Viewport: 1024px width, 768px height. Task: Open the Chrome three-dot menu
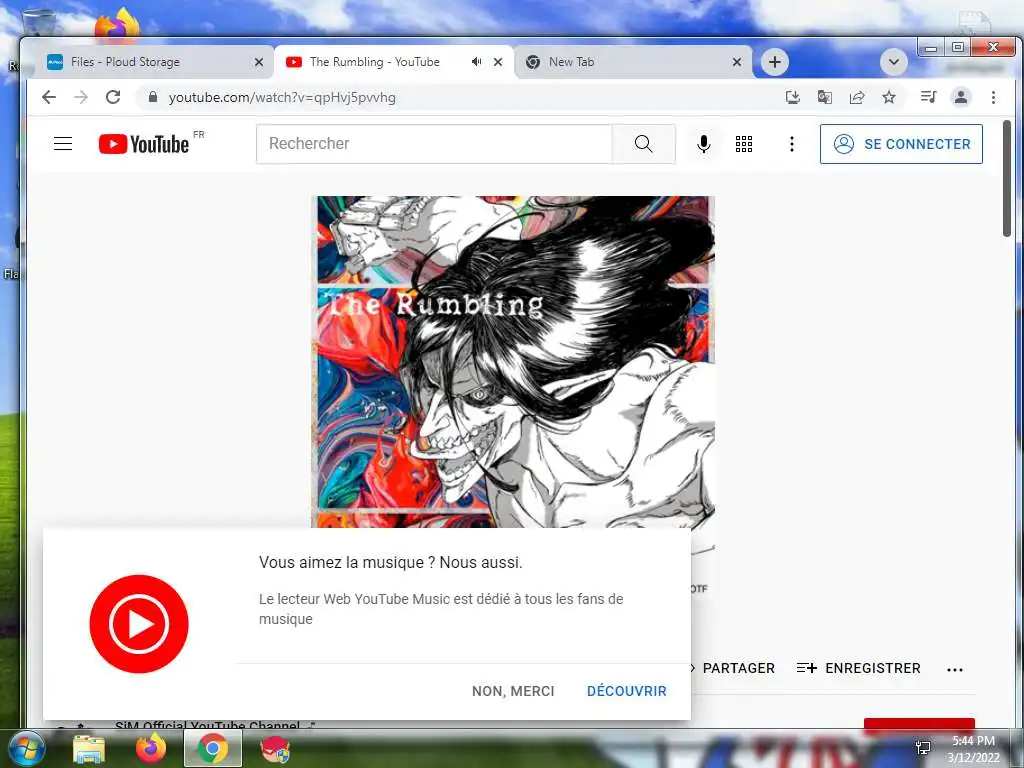pyautogui.click(x=993, y=97)
